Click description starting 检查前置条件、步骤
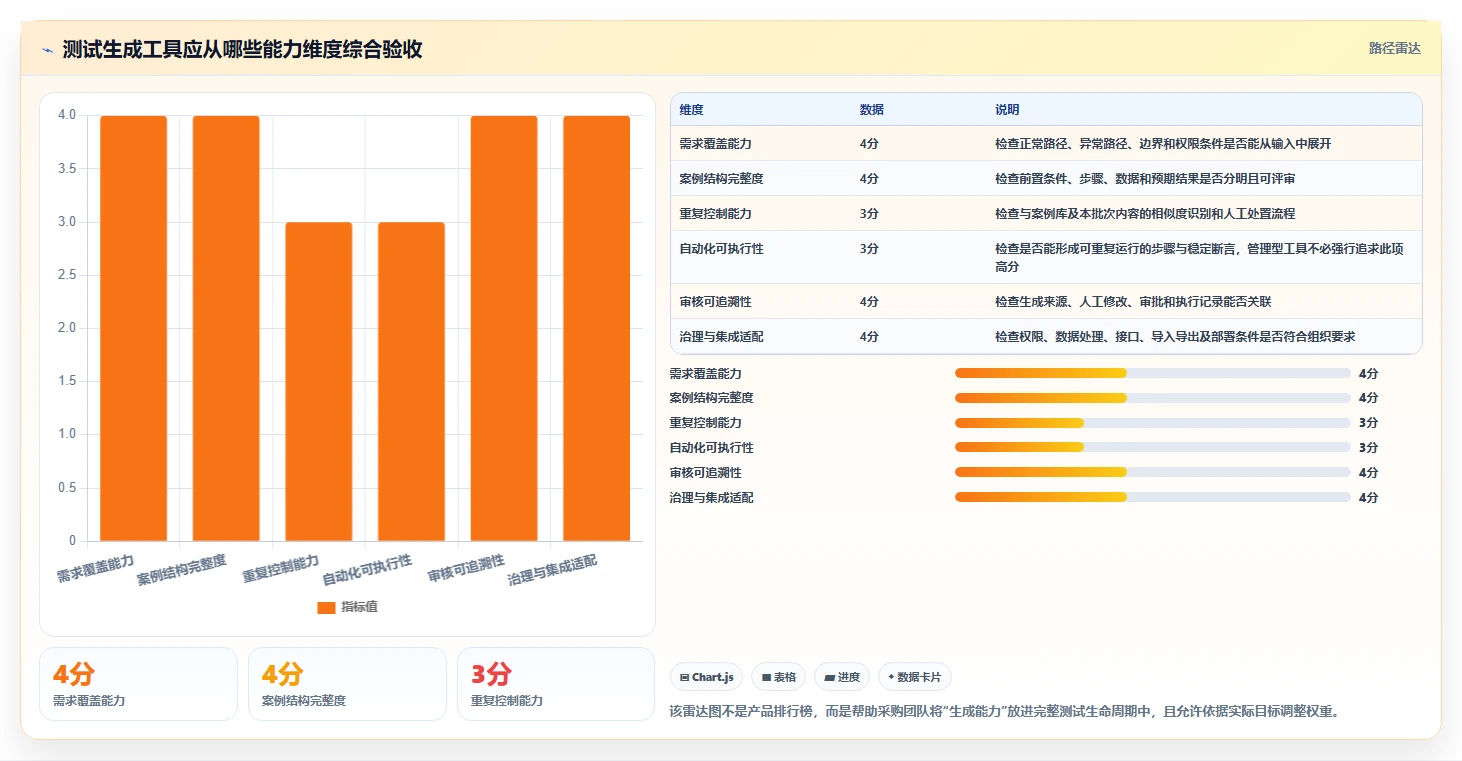Viewport: 1462px width, 761px height. (1145, 179)
